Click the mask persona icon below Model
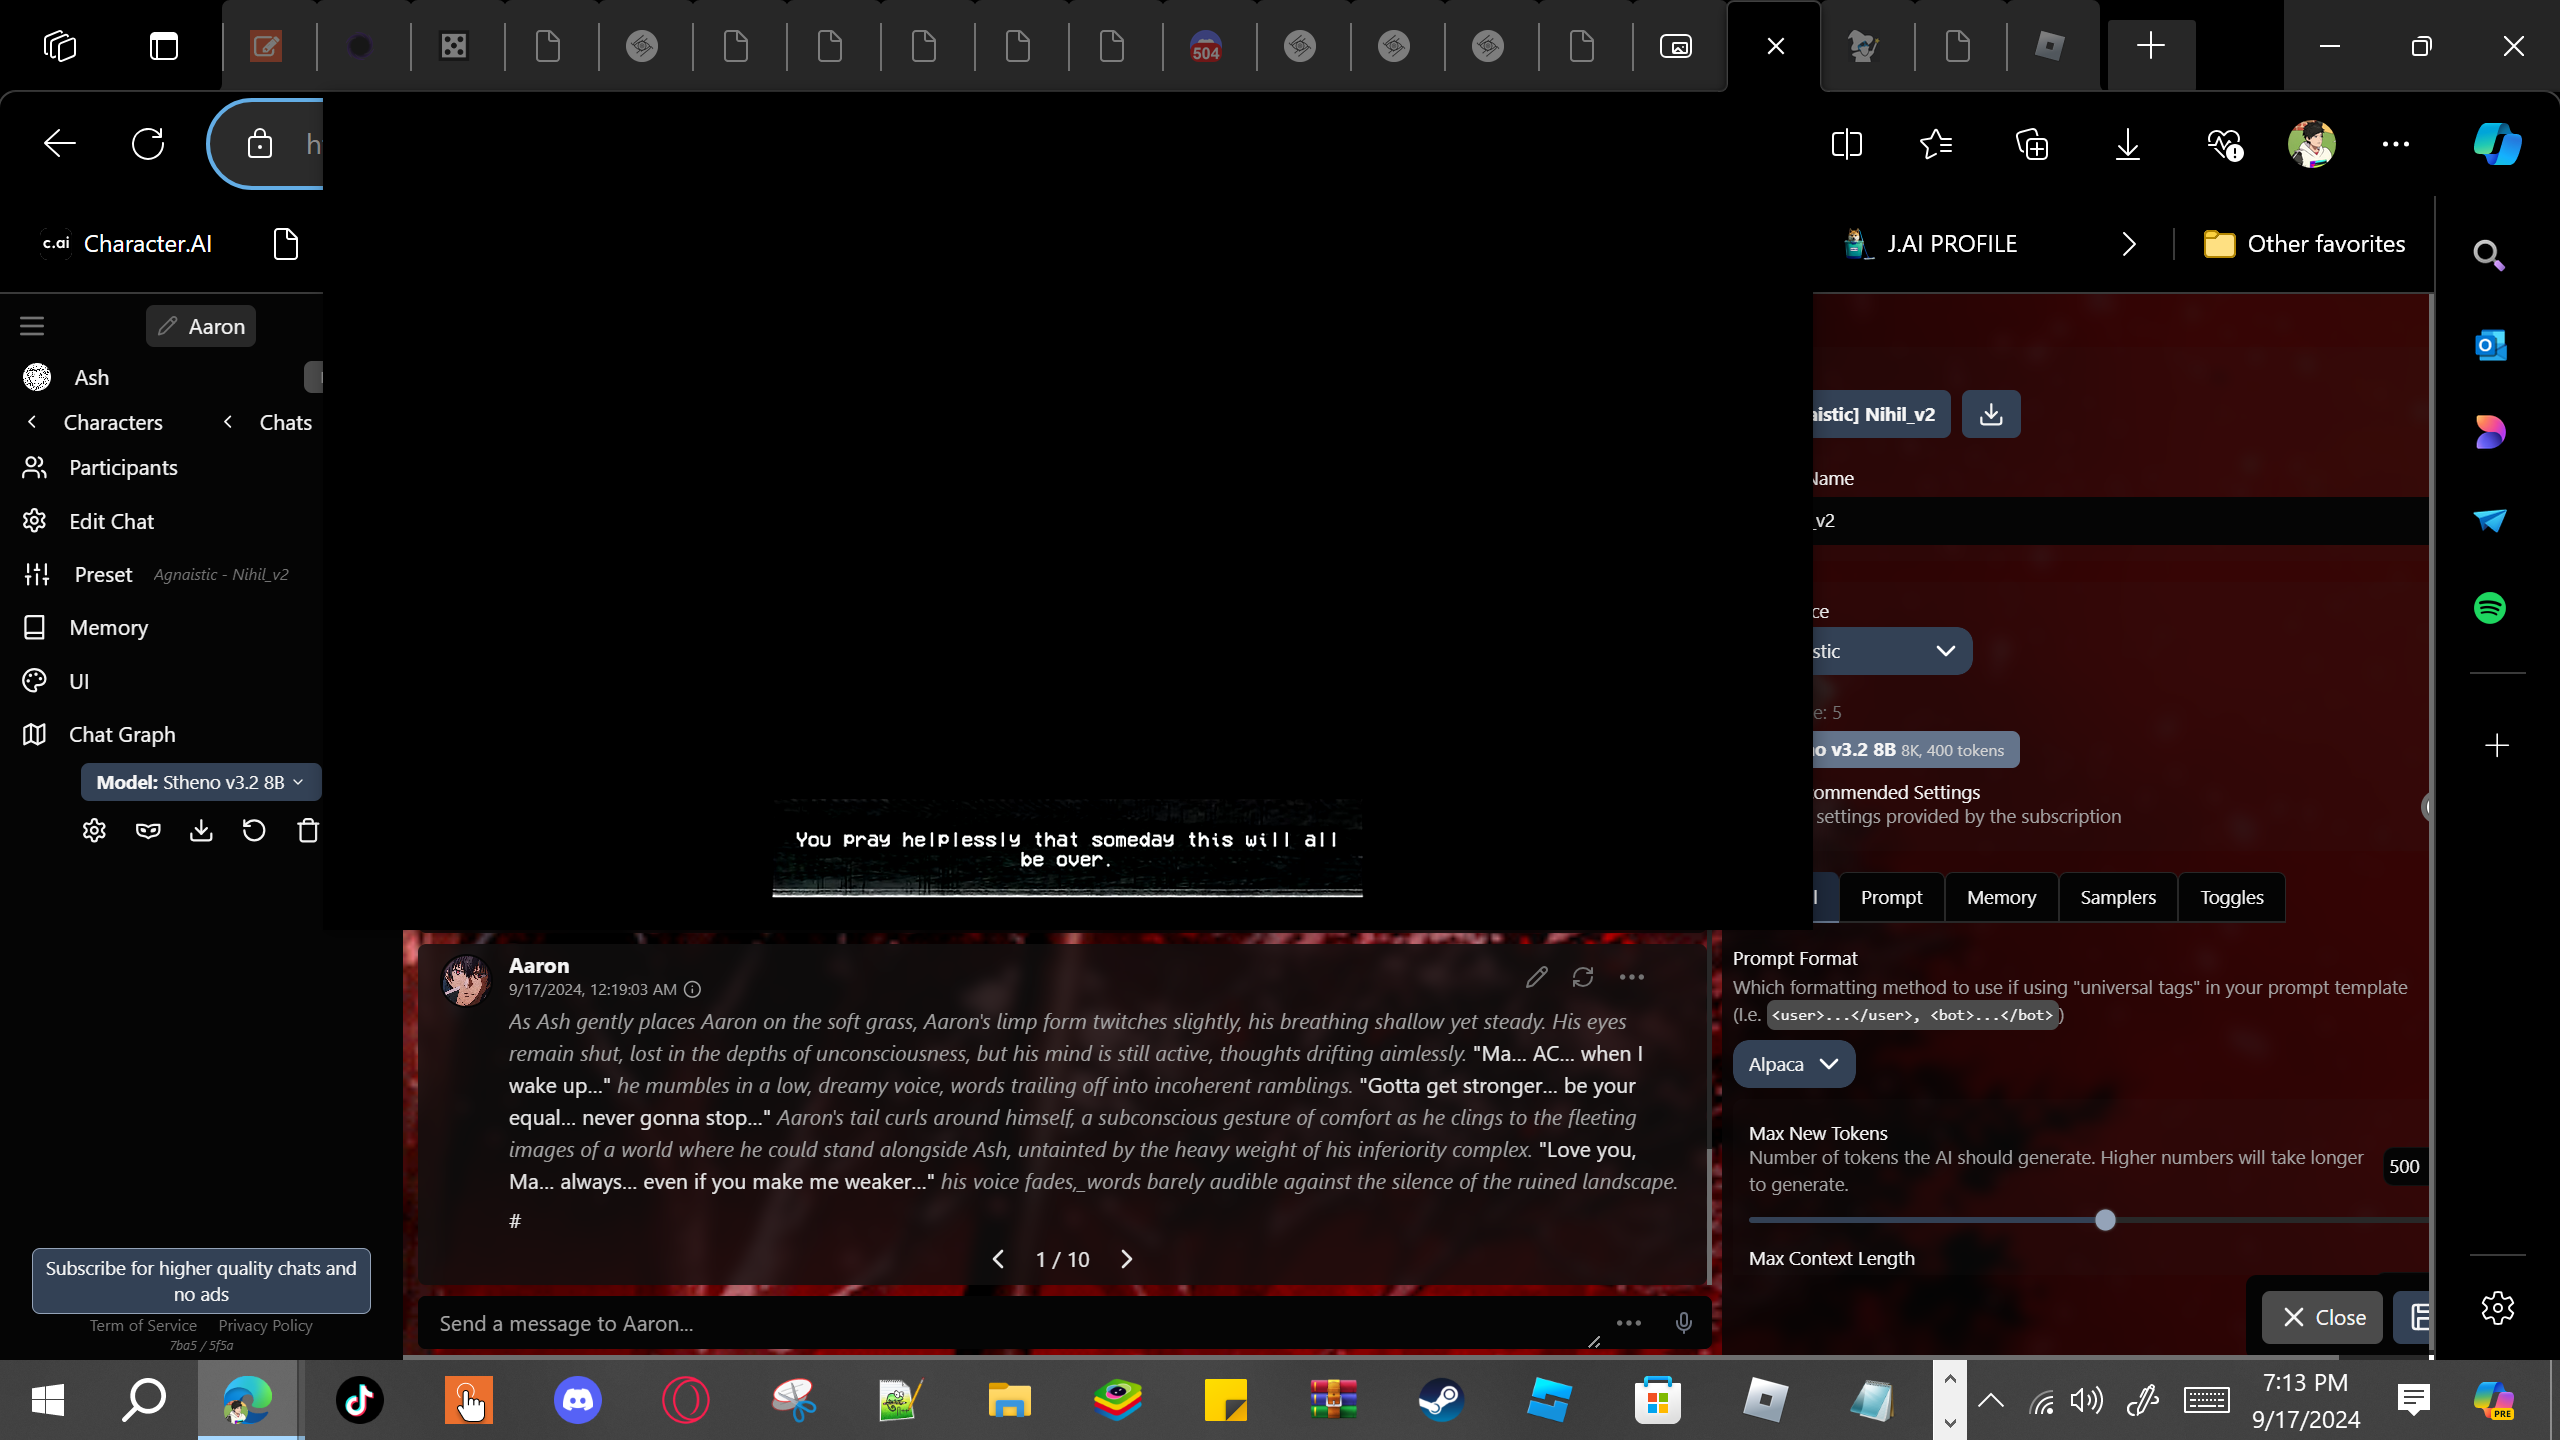Image resolution: width=2560 pixels, height=1440 pixels. 148,831
